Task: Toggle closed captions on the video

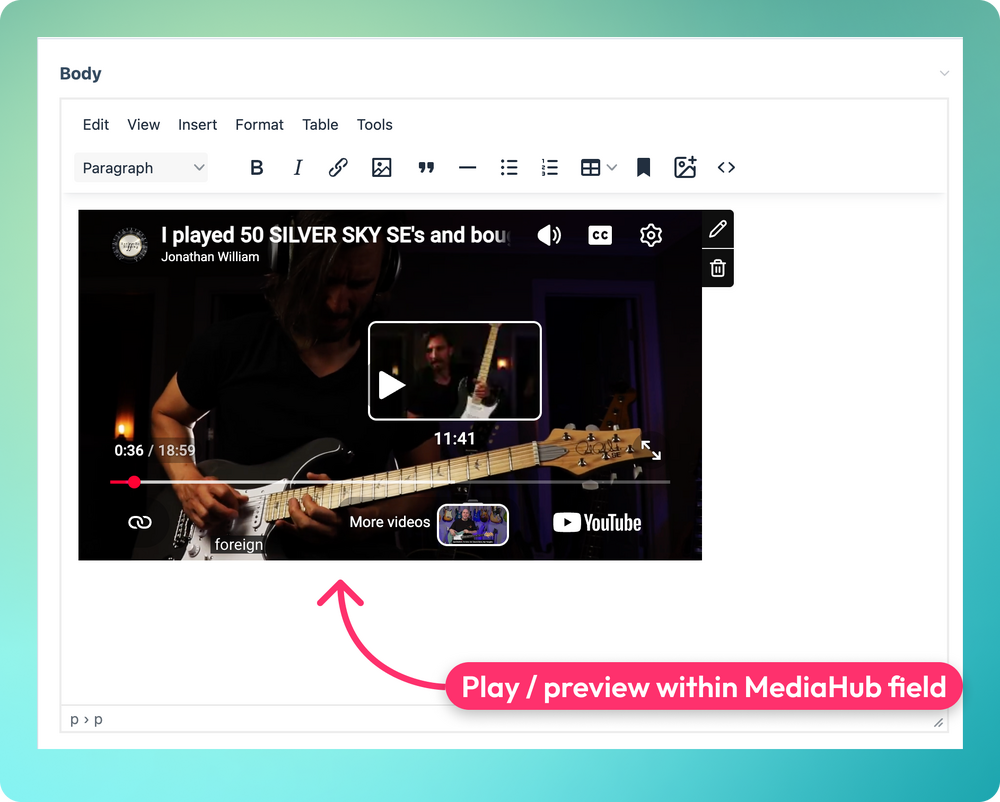Action: tap(600, 235)
